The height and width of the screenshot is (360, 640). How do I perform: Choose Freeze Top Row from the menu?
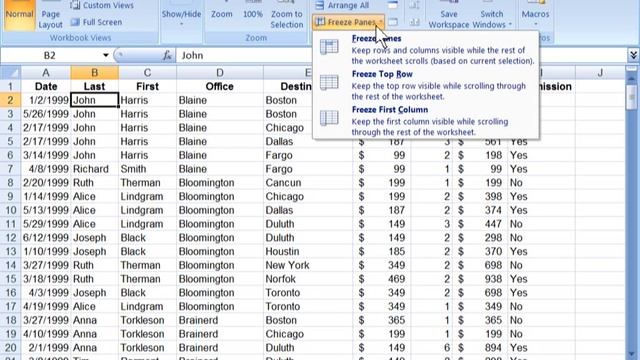coord(426,85)
